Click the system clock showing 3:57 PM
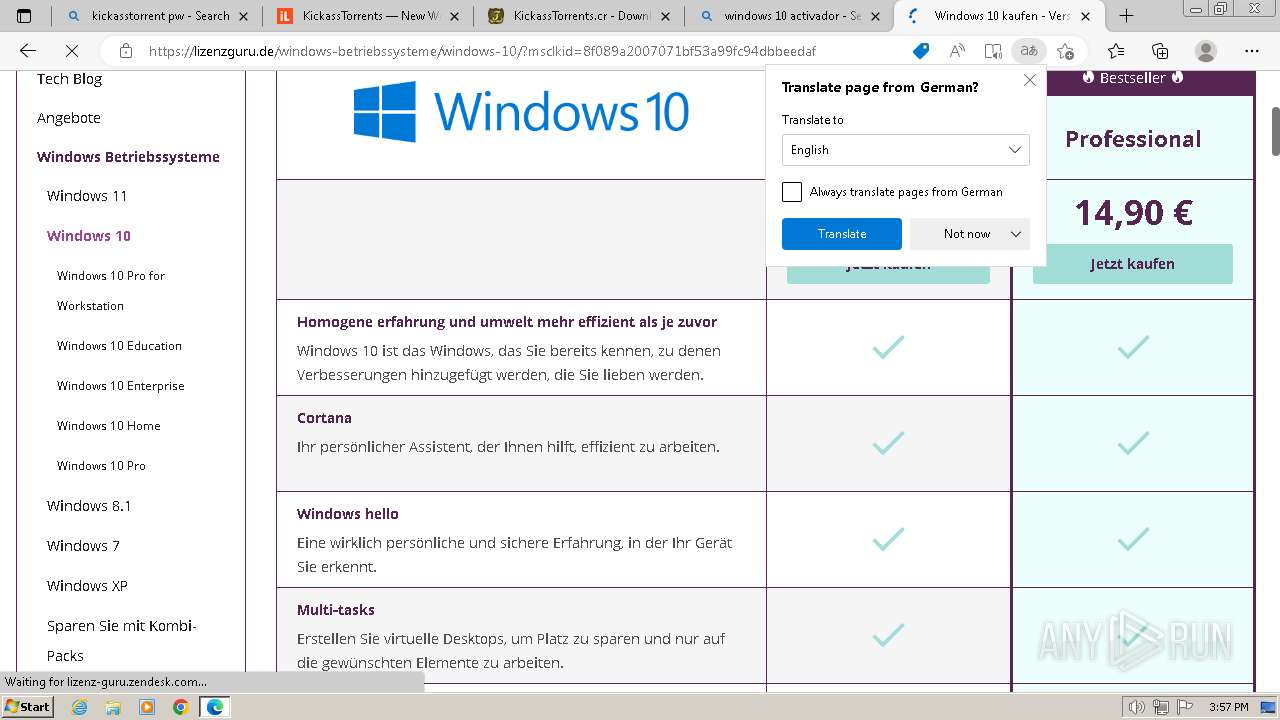1280x720 pixels. (1228, 707)
